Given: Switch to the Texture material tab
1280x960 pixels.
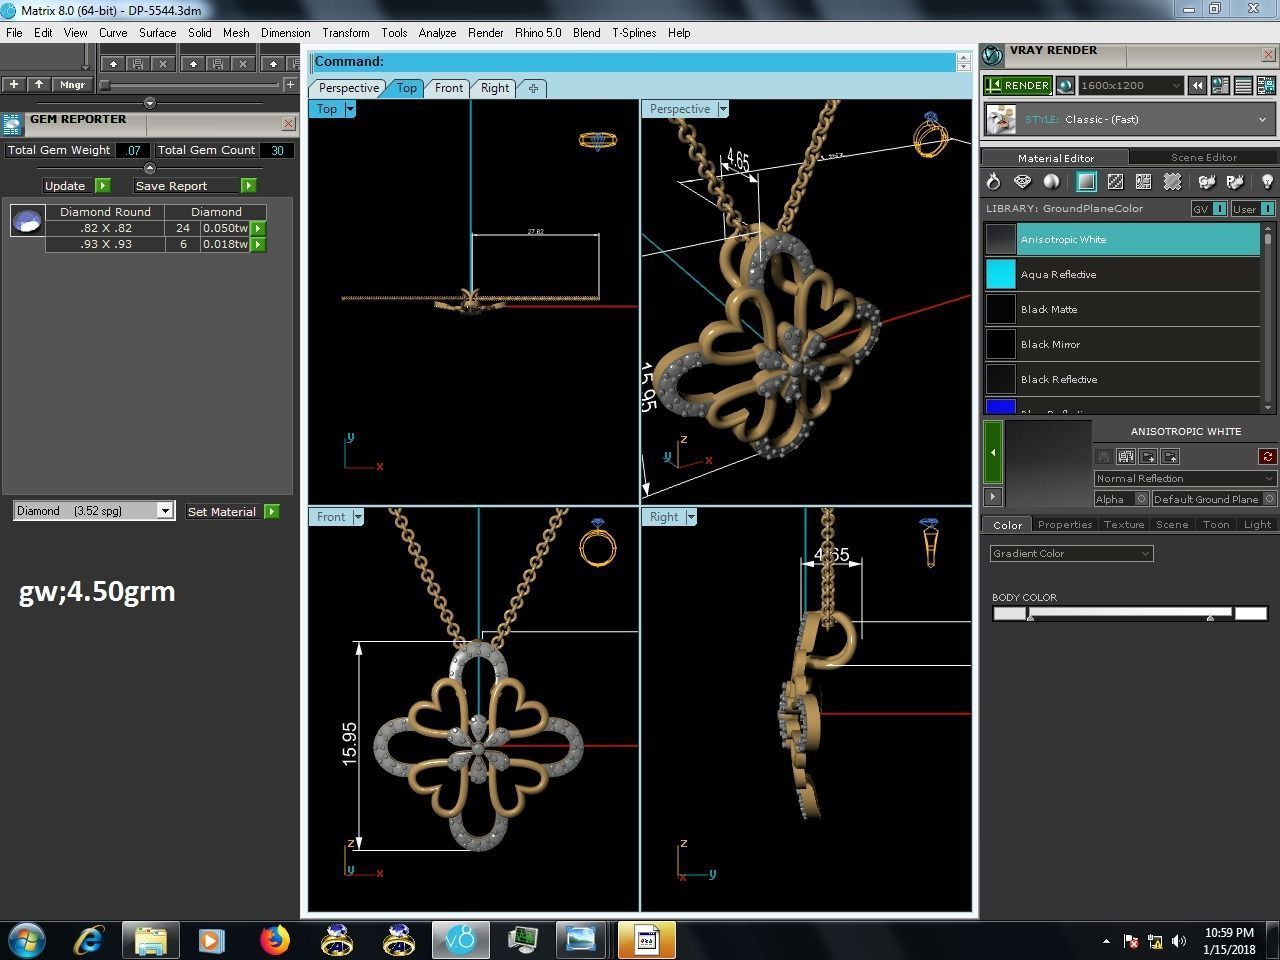Looking at the screenshot, I should click(x=1123, y=524).
